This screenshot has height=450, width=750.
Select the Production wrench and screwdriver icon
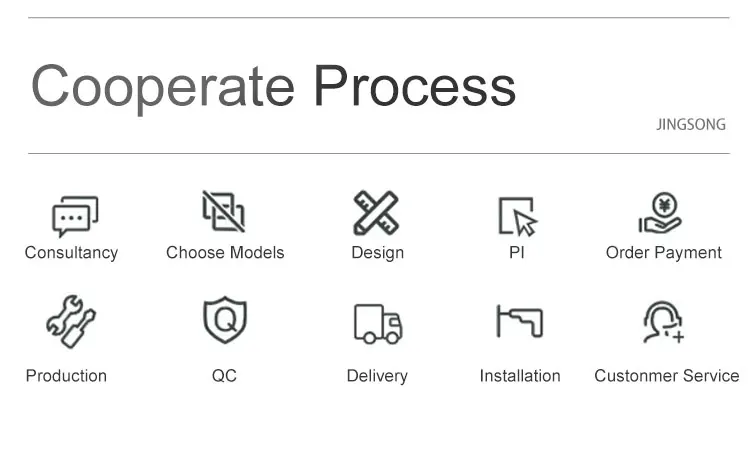pyautogui.click(x=71, y=321)
